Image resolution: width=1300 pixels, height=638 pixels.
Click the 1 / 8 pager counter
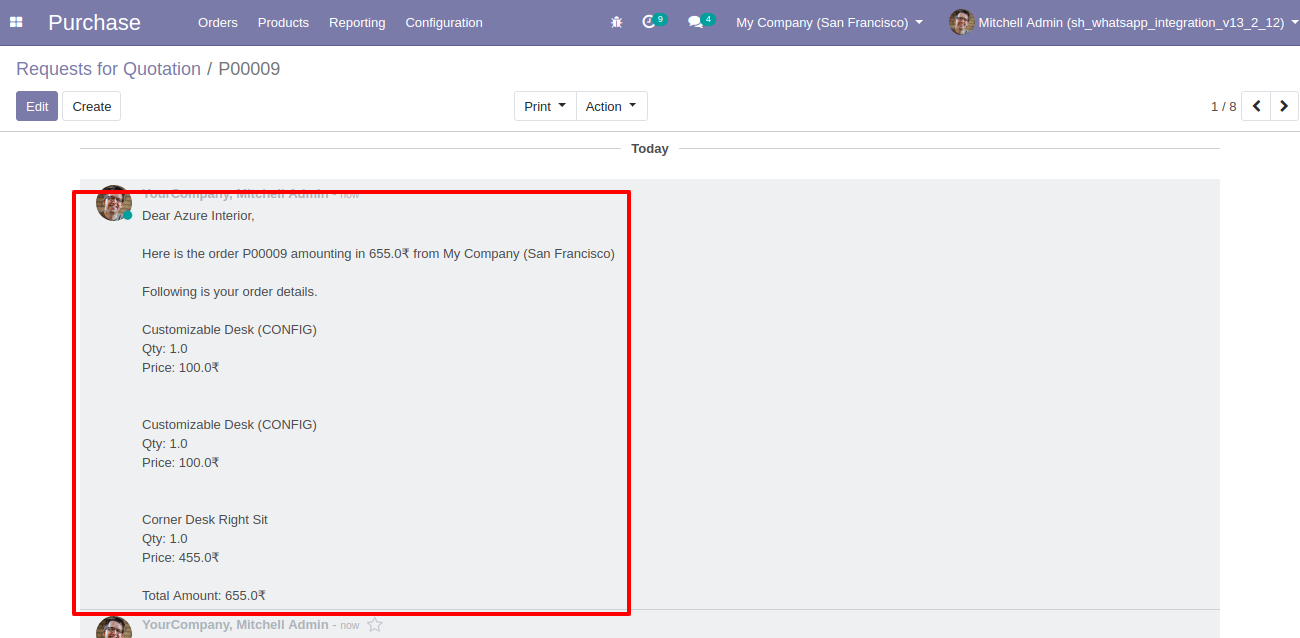coord(1223,106)
